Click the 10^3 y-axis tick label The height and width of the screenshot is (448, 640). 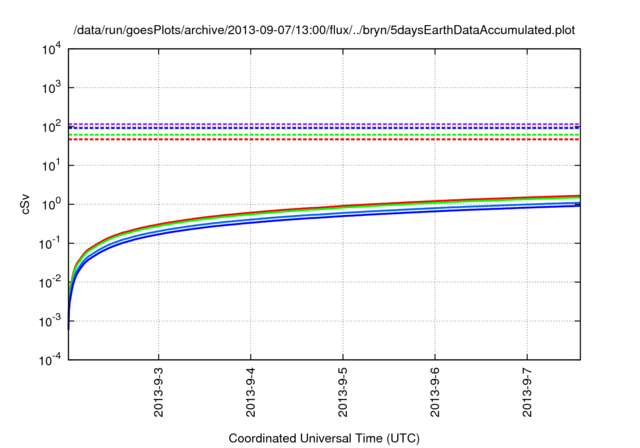click(x=51, y=87)
